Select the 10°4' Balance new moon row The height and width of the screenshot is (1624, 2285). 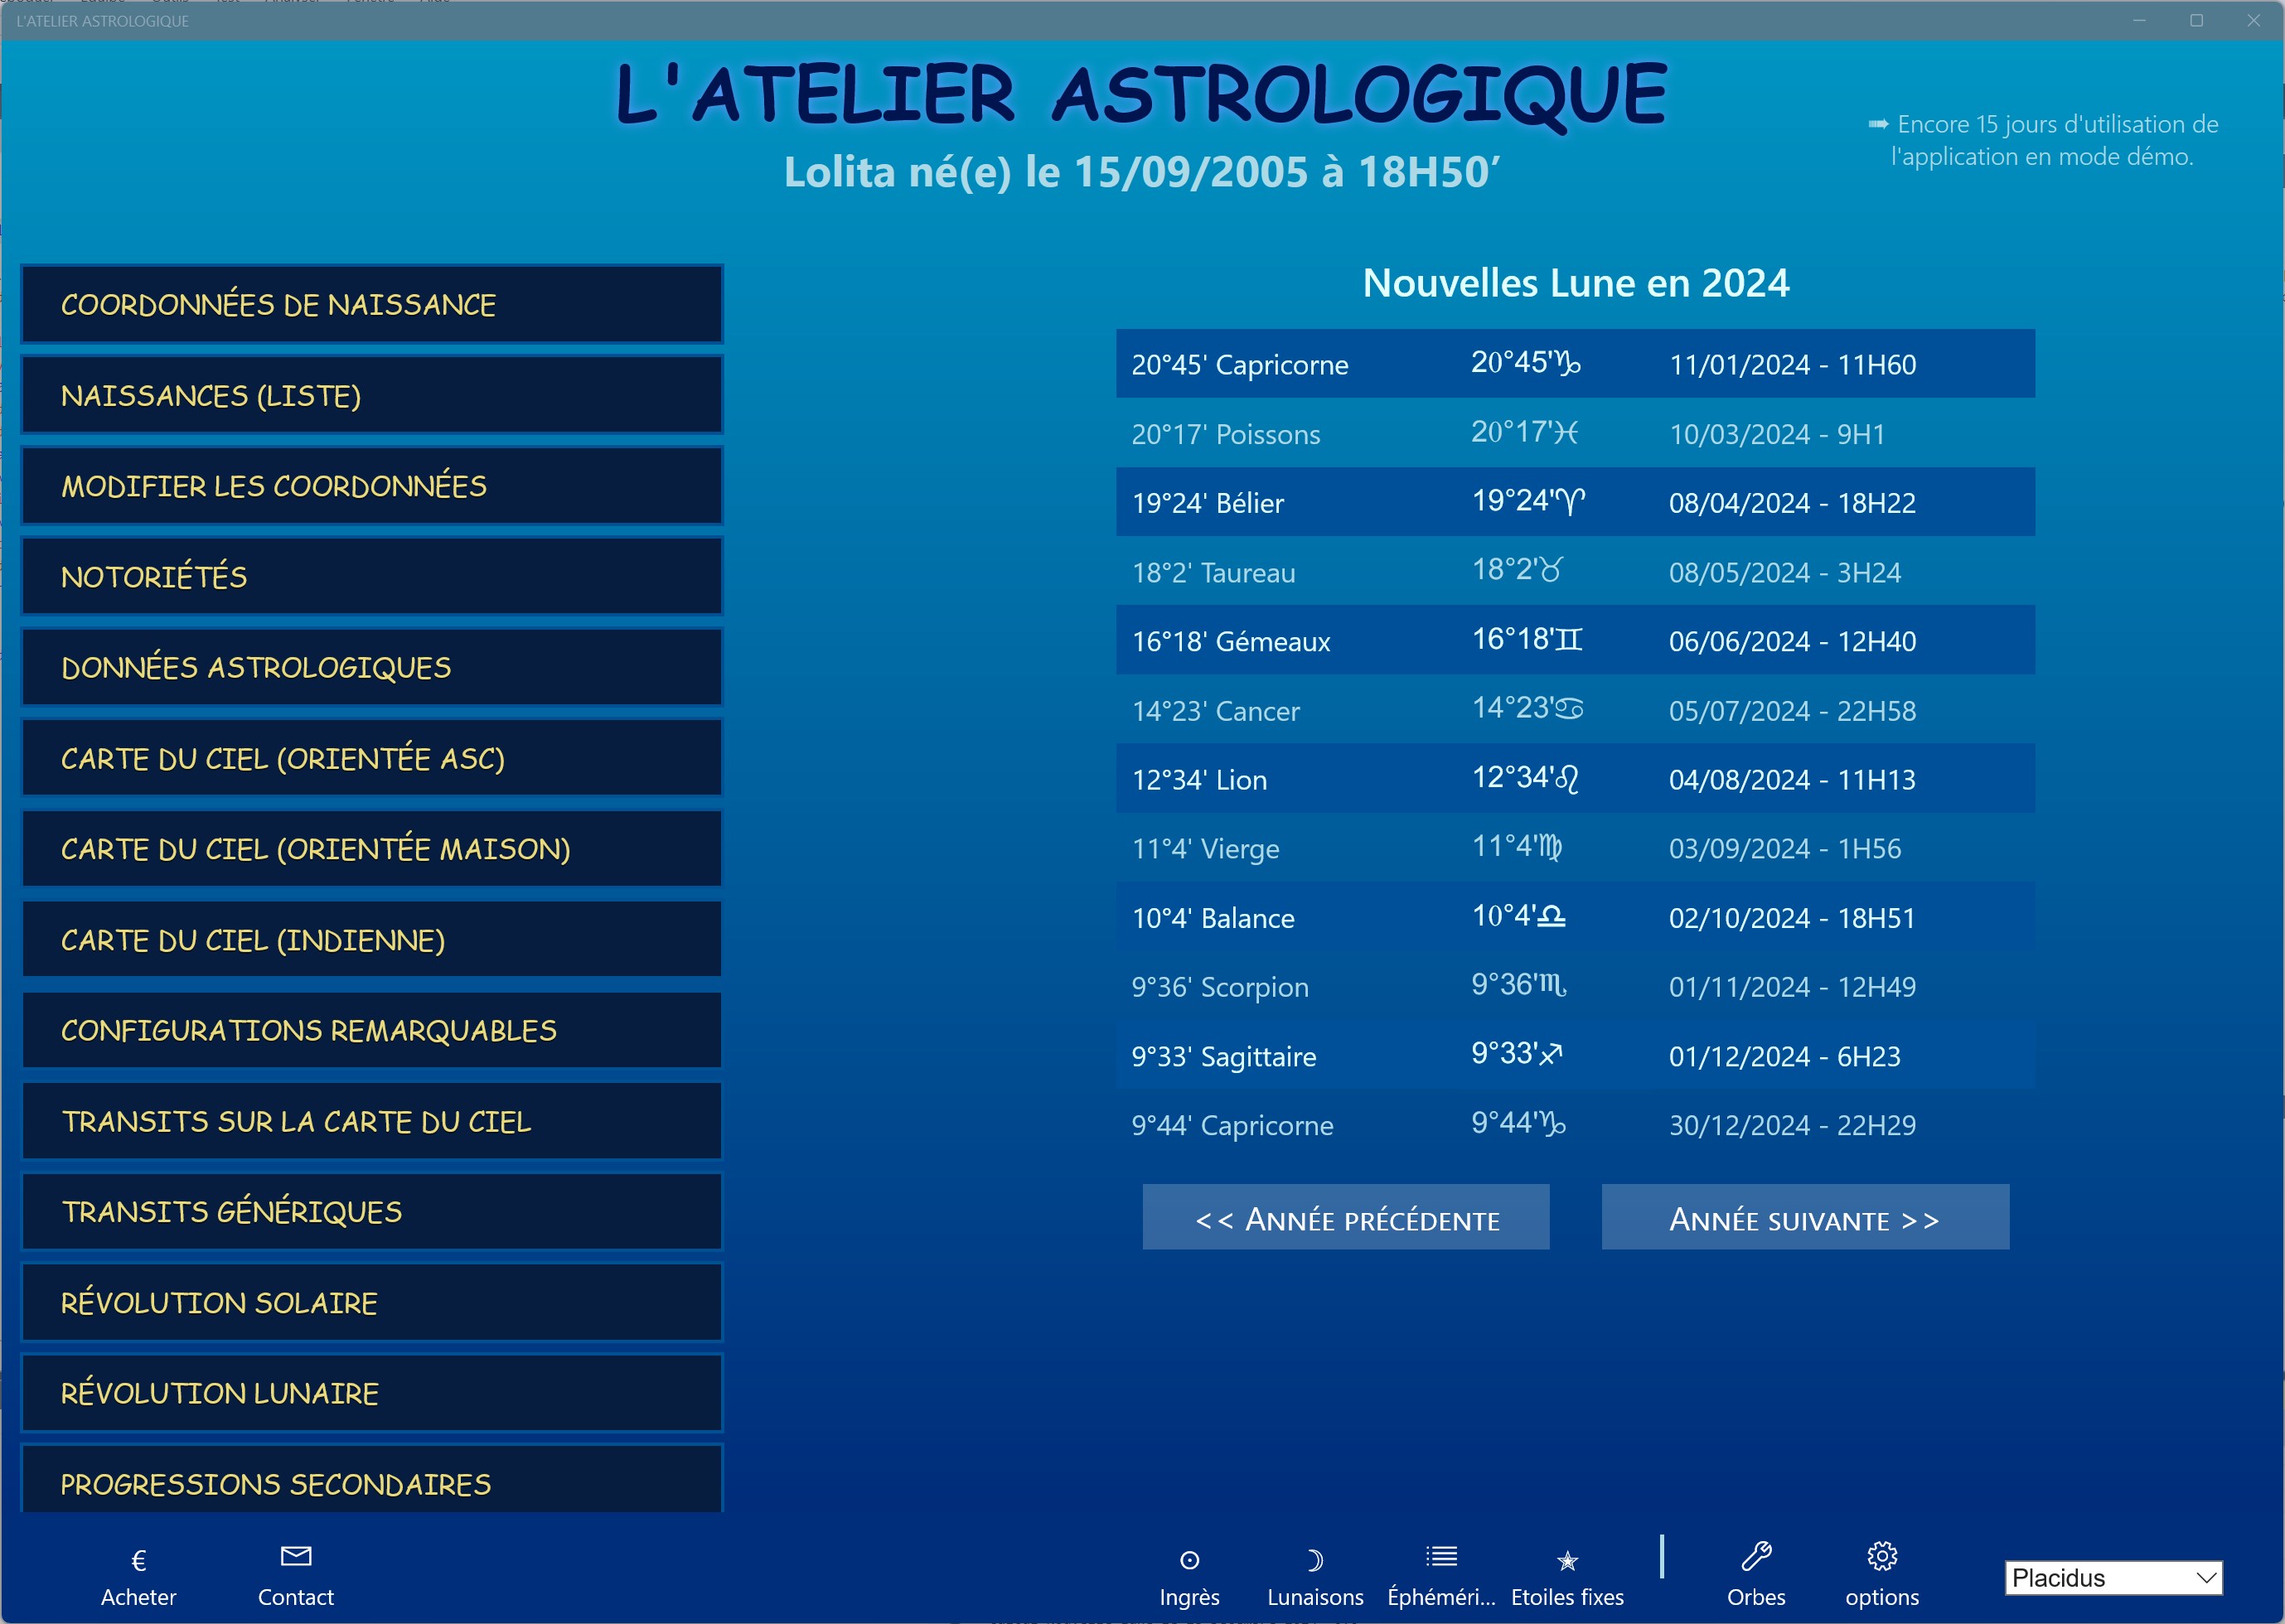click(x=1575, y=918)
